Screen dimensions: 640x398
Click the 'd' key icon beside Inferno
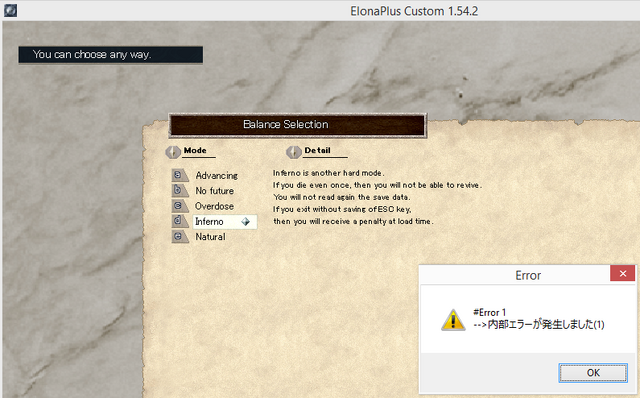180,221
